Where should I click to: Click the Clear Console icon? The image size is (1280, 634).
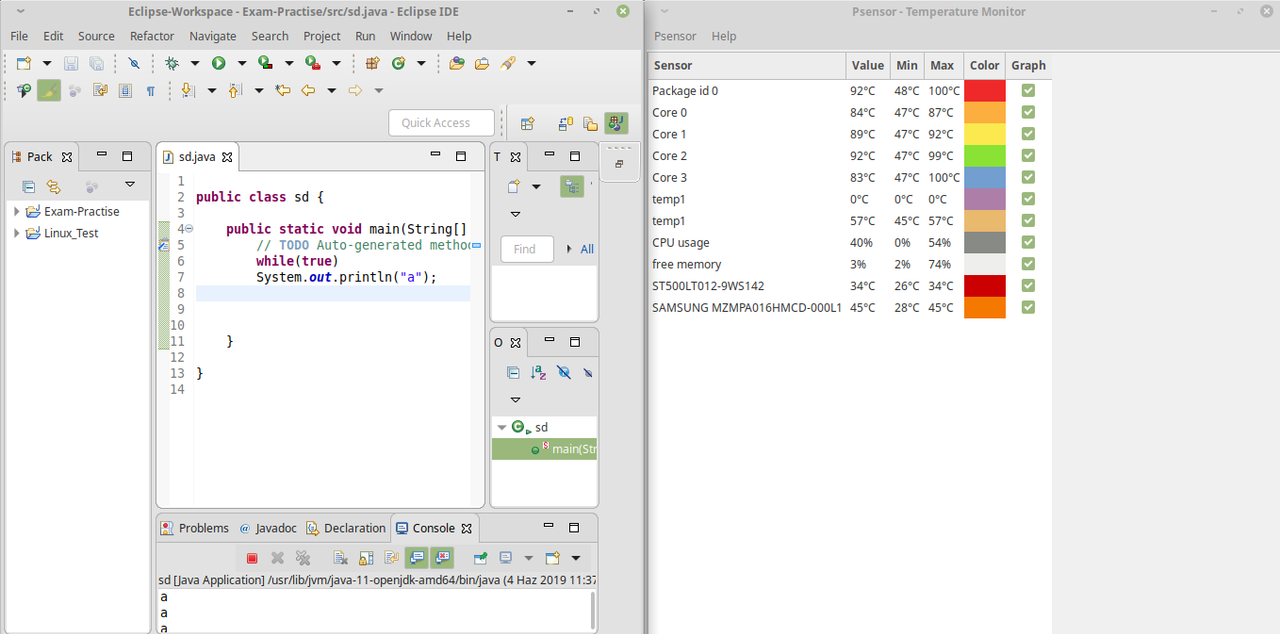click(x=341, y=558)
